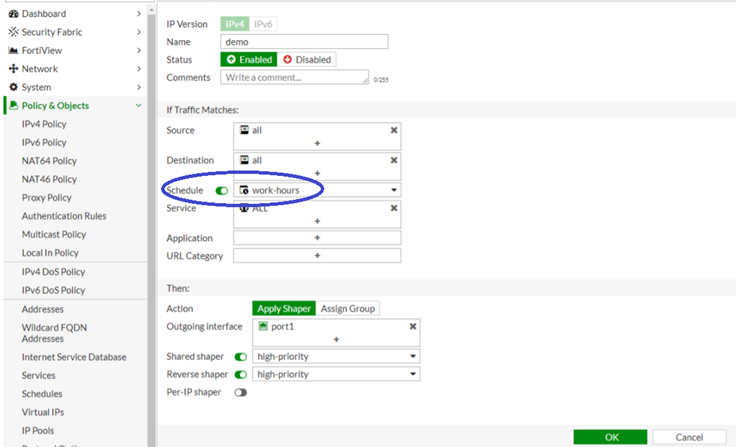736x447 pixels.
Task: Add an Application with plus
Action: (x=317, y=238)
